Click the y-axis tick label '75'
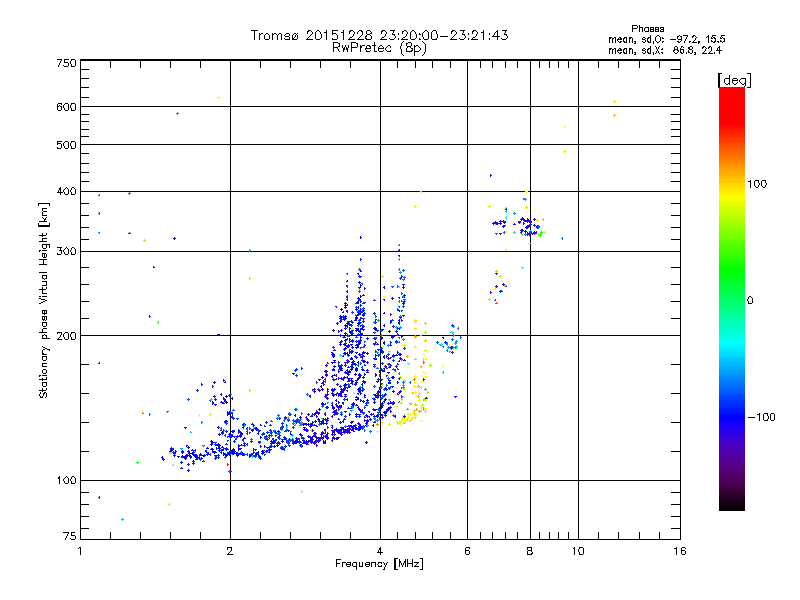The image size is (800, 600). [x=70, y=536]
